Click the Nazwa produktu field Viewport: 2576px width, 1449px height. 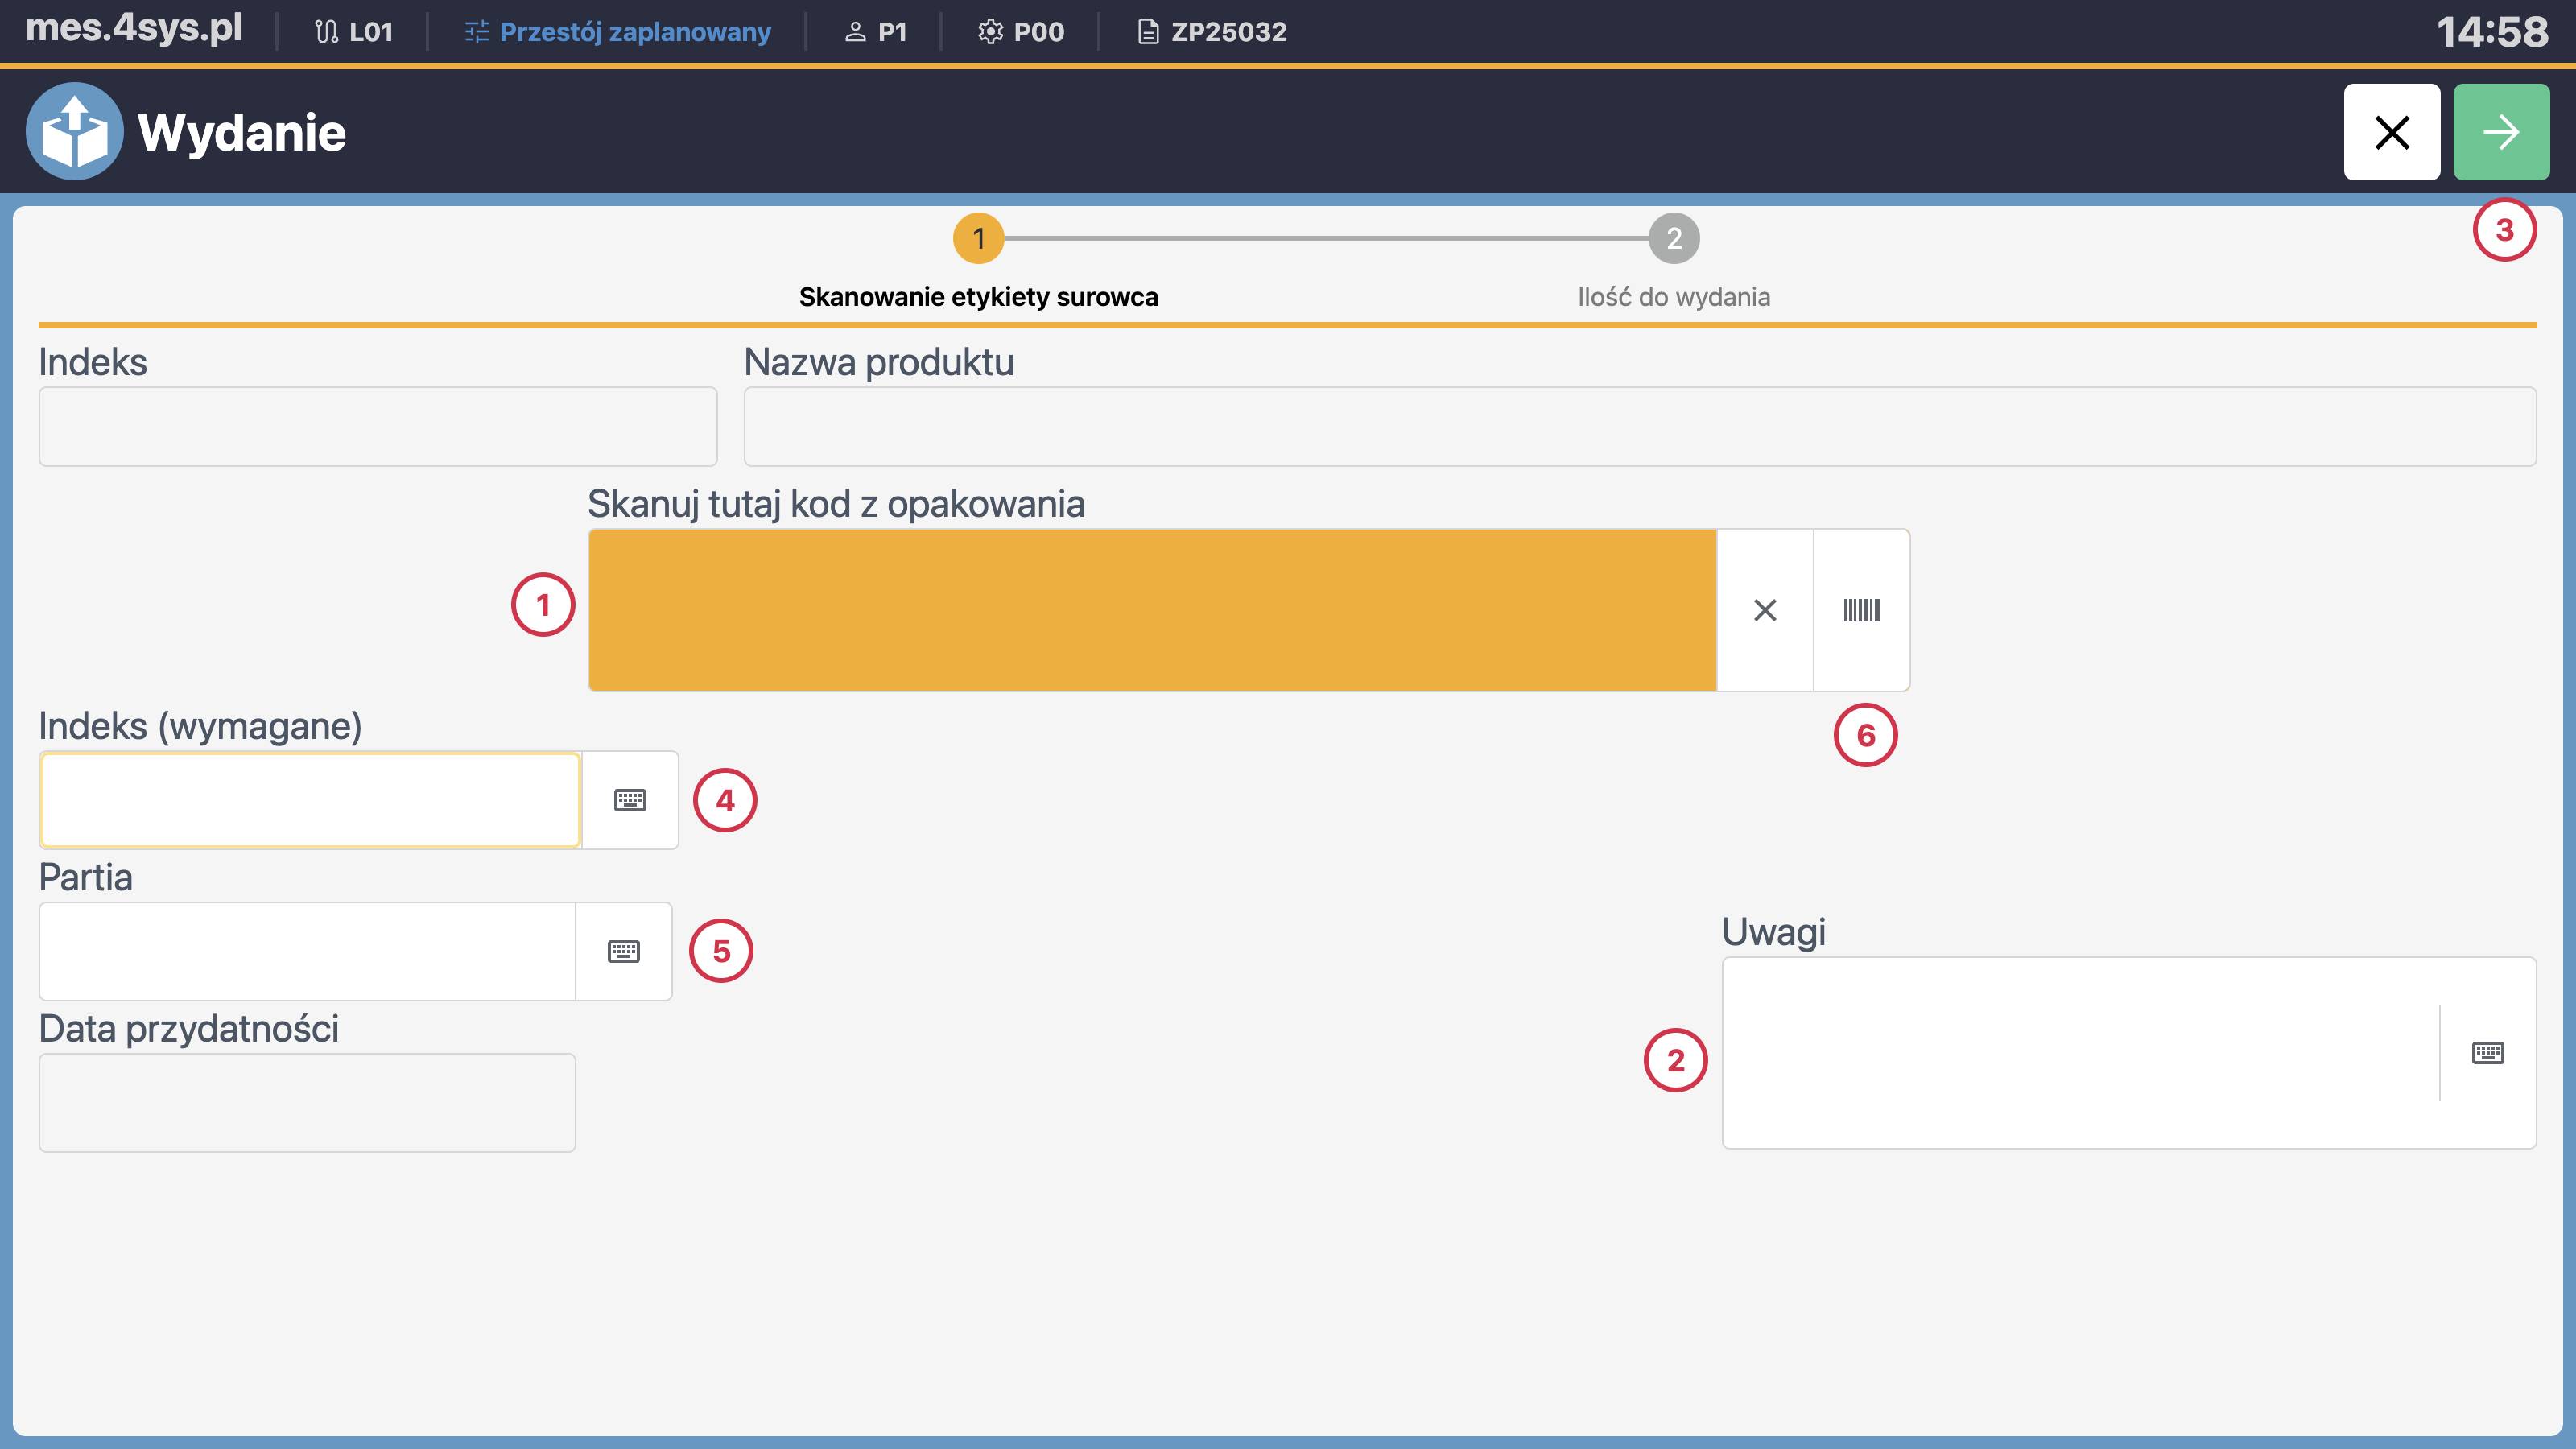(x=1640, y=426)
